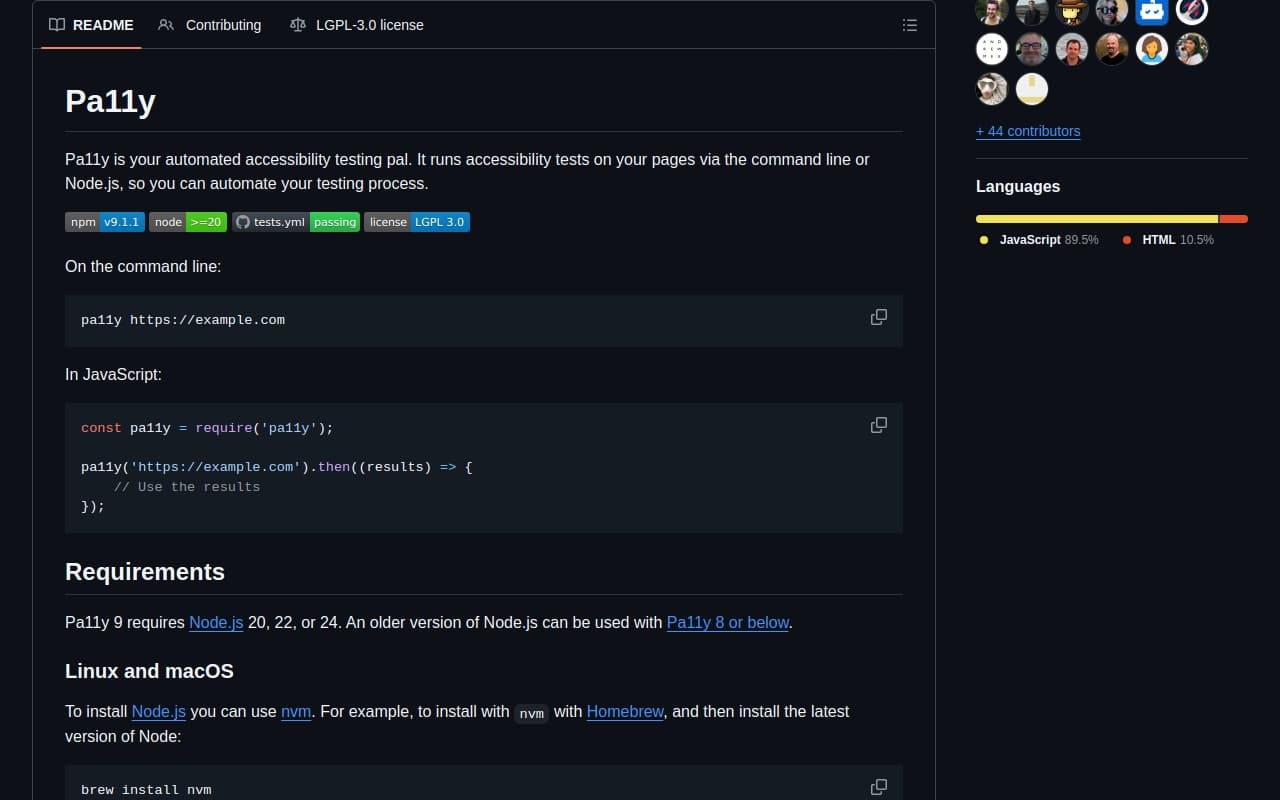Image resolution: width=1280 pixels, height=800 pixels.
Task: Open the Node.js link
Action: [216, 622]
